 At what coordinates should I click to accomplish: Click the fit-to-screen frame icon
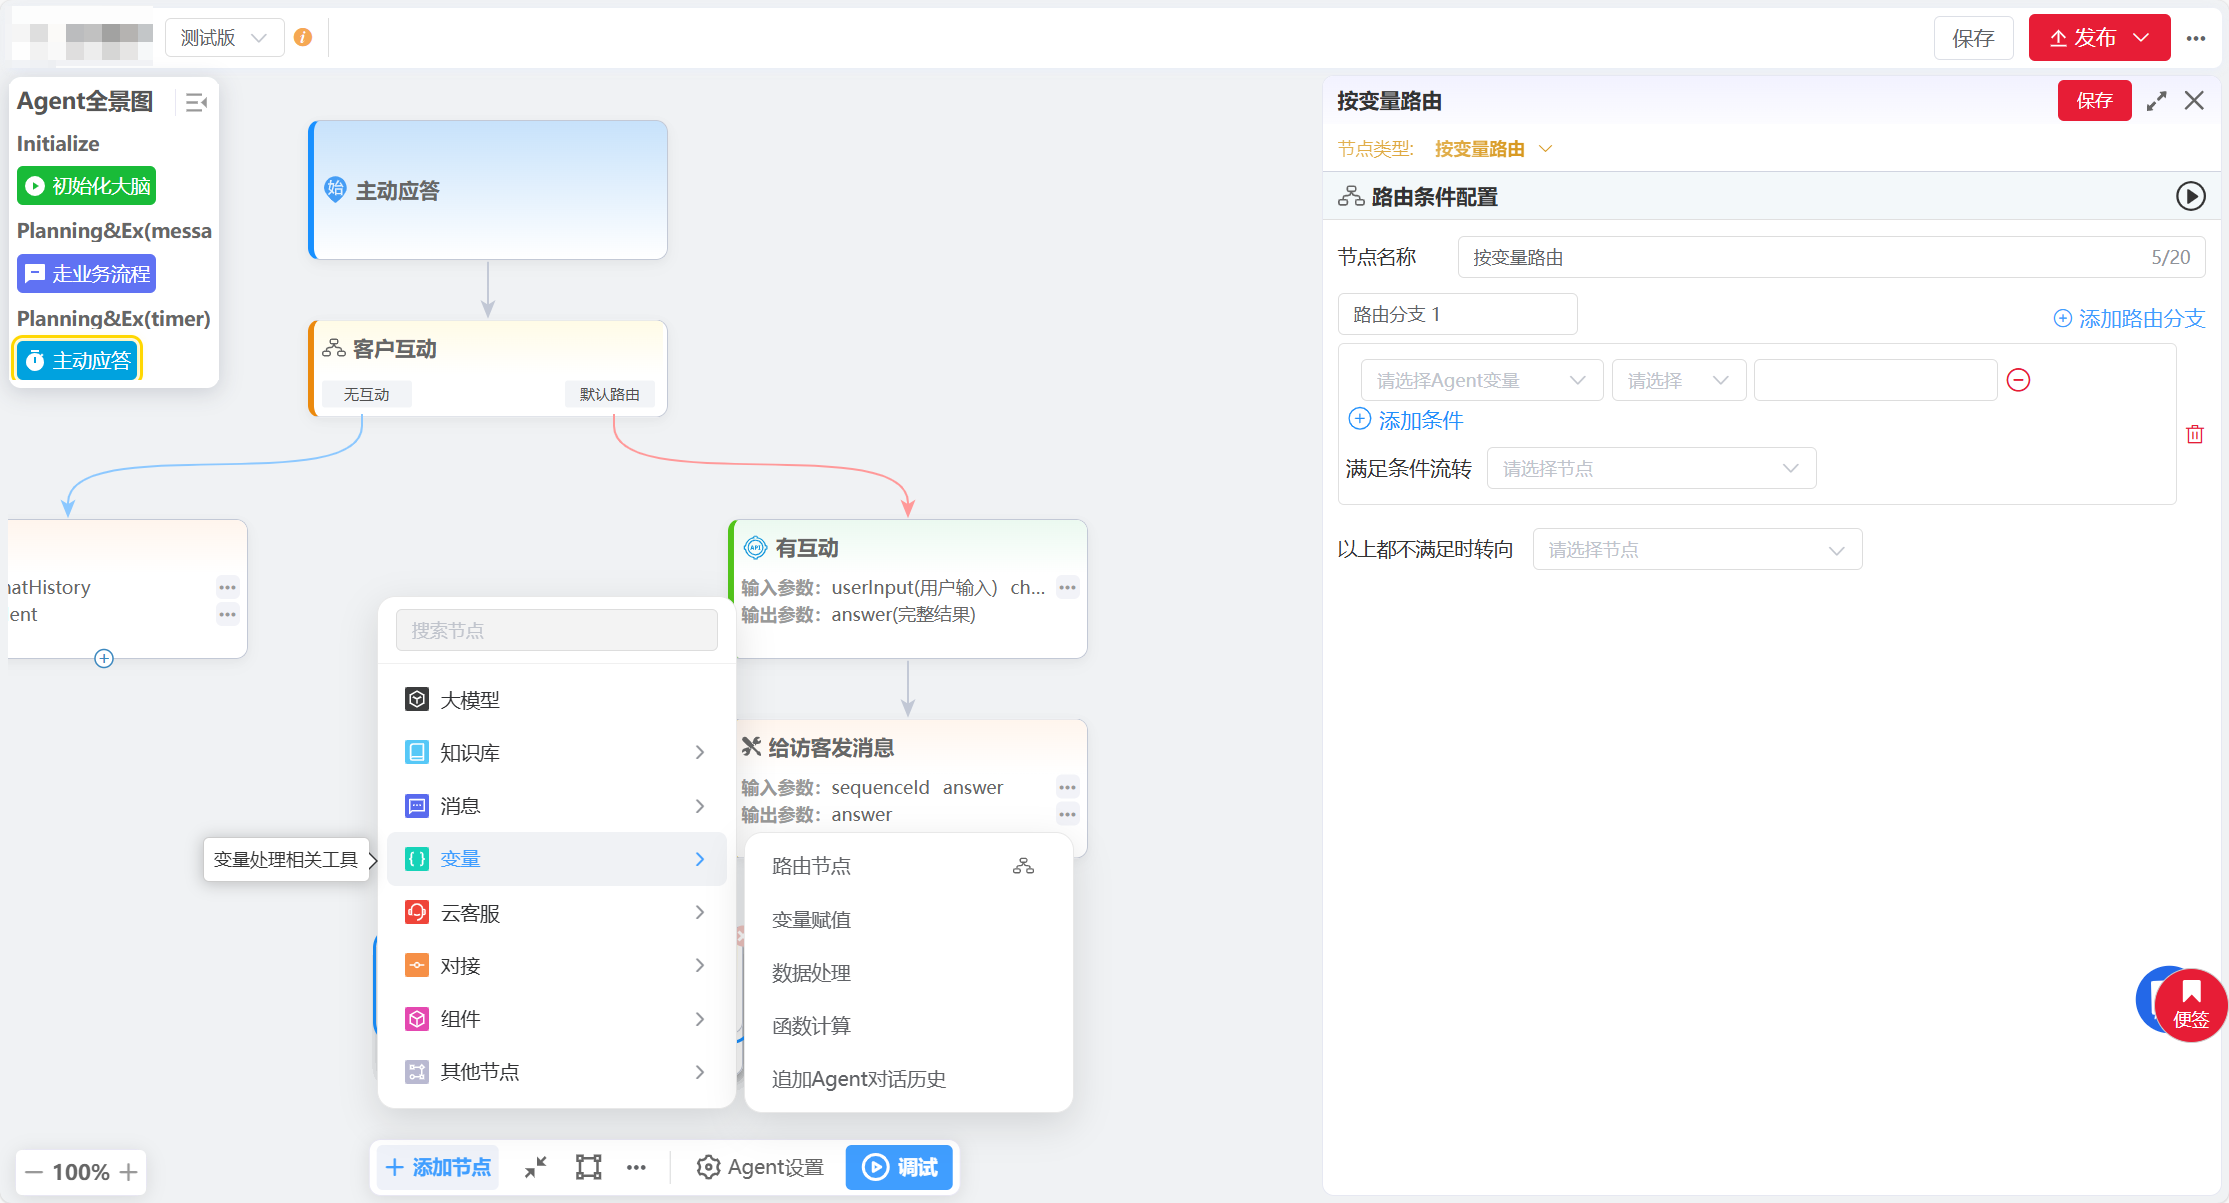[588, 1167]
